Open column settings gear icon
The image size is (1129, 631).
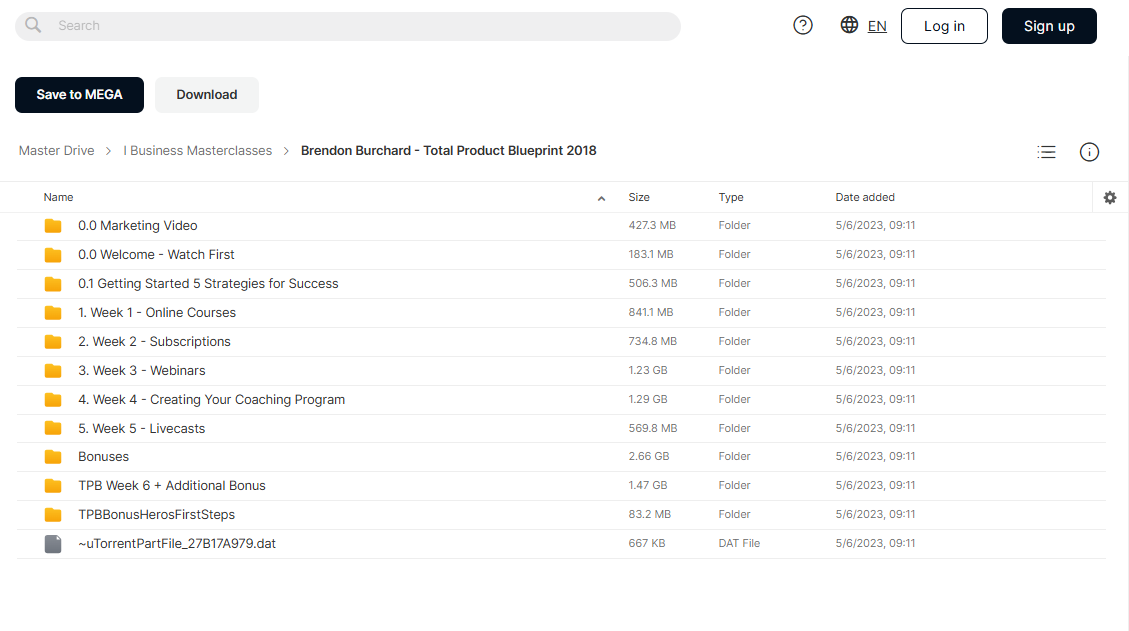(1110, 197)
